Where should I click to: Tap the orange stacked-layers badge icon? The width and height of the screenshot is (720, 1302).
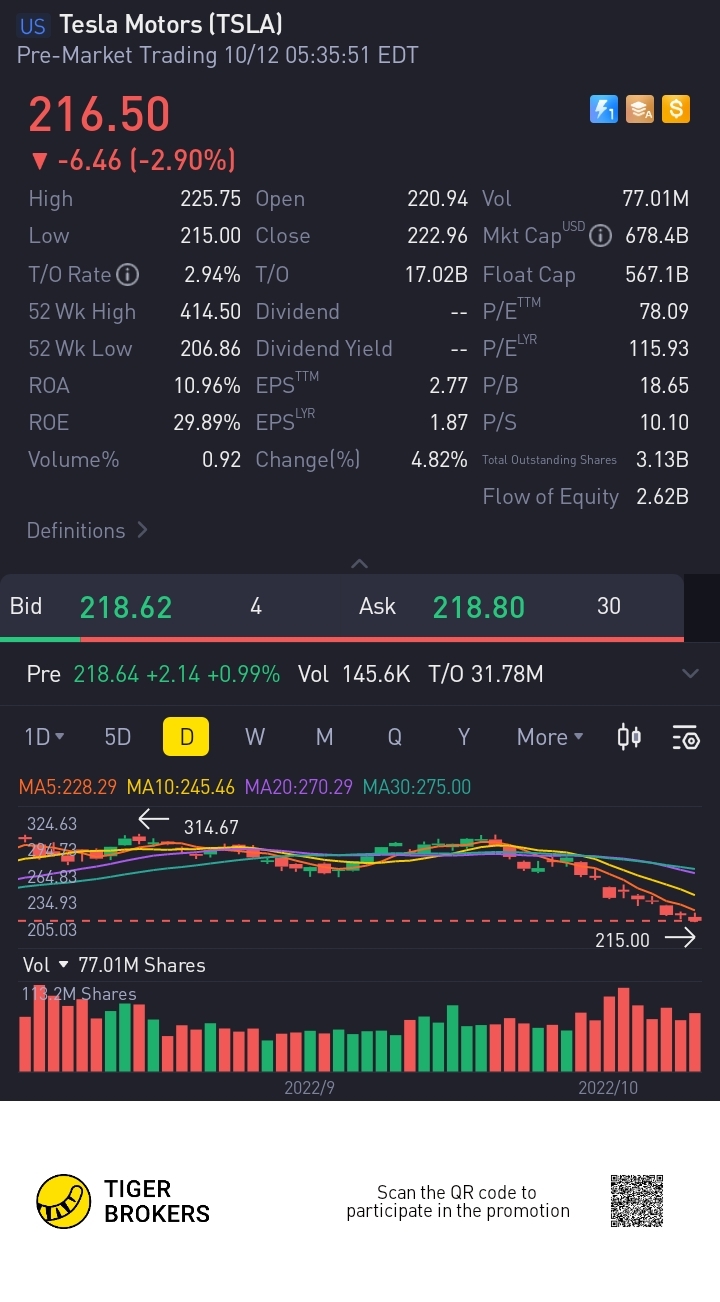tap(640, 109)
